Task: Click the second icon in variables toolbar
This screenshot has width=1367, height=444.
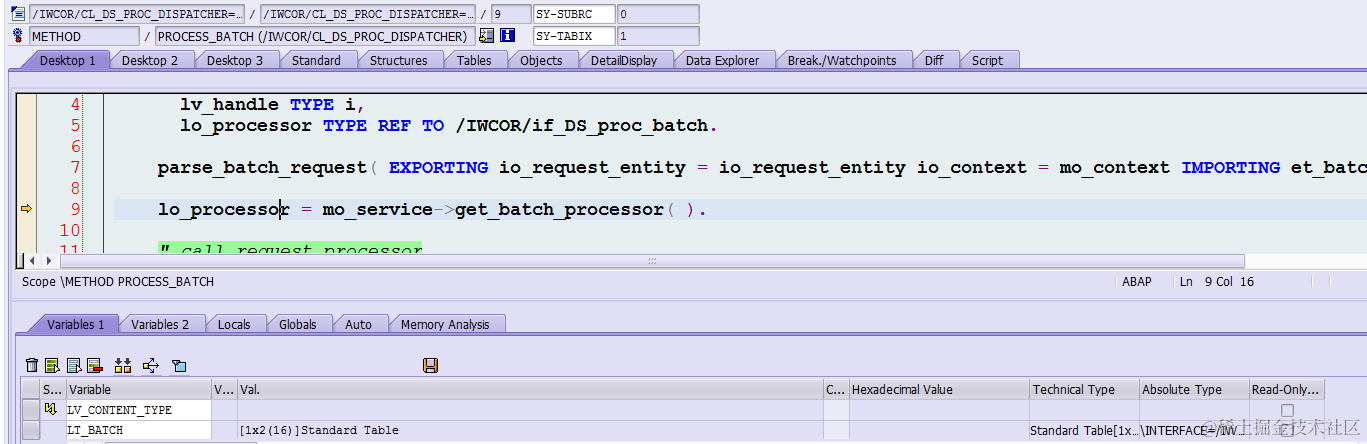Action: coord(52,365)
